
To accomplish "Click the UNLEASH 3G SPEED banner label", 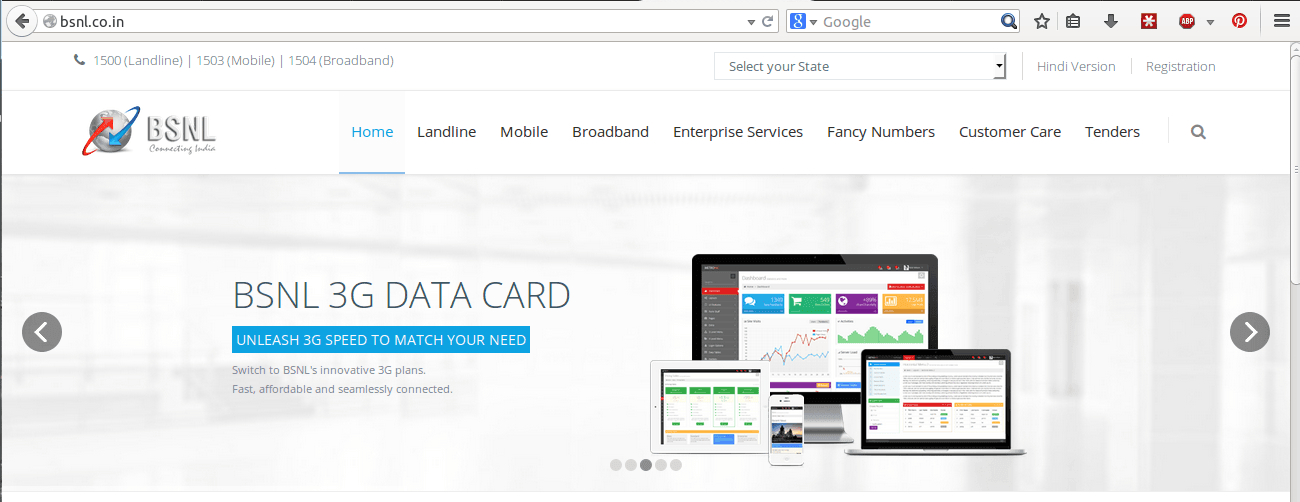I will point(381,340).
